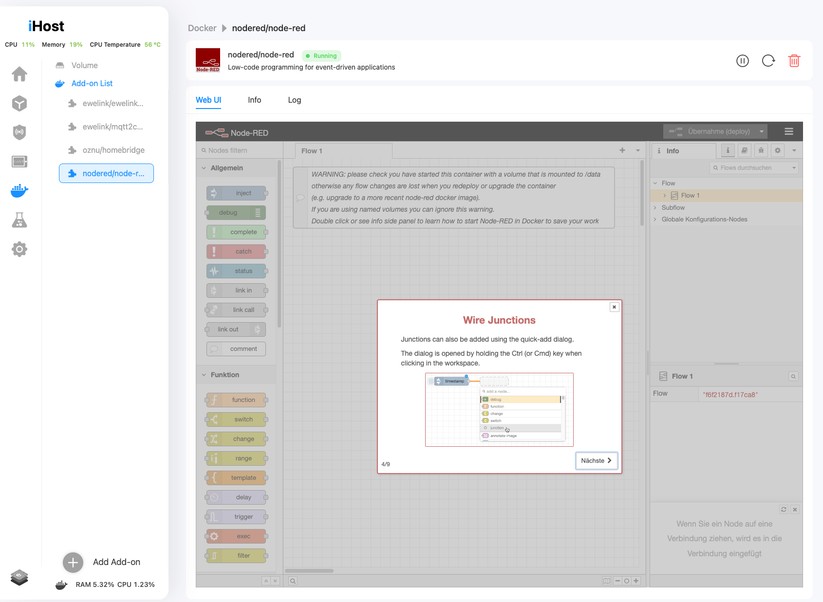
Task: Select the delay node in the palette
Action: pyautogui.click(x=237, y=496)
